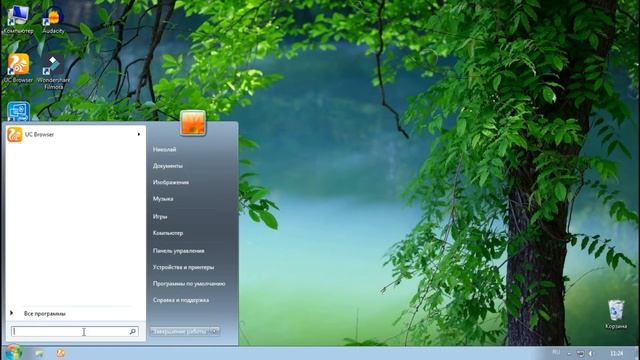
Task: Select the Wondershare Filmora desktop shortcut
Action: coord(53,72)
